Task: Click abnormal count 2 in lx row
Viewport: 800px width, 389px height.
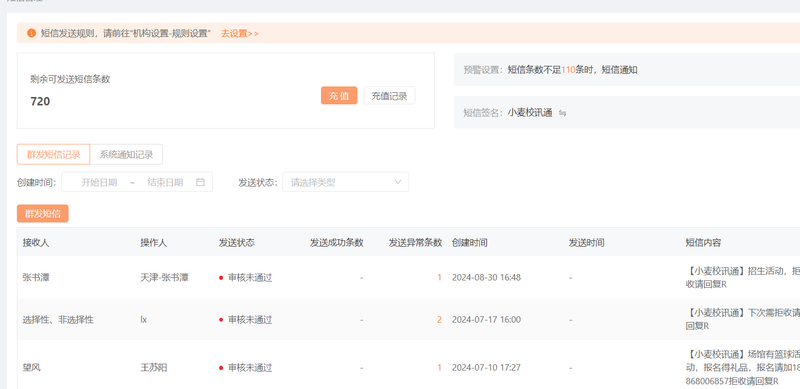Action: (439, 320)
